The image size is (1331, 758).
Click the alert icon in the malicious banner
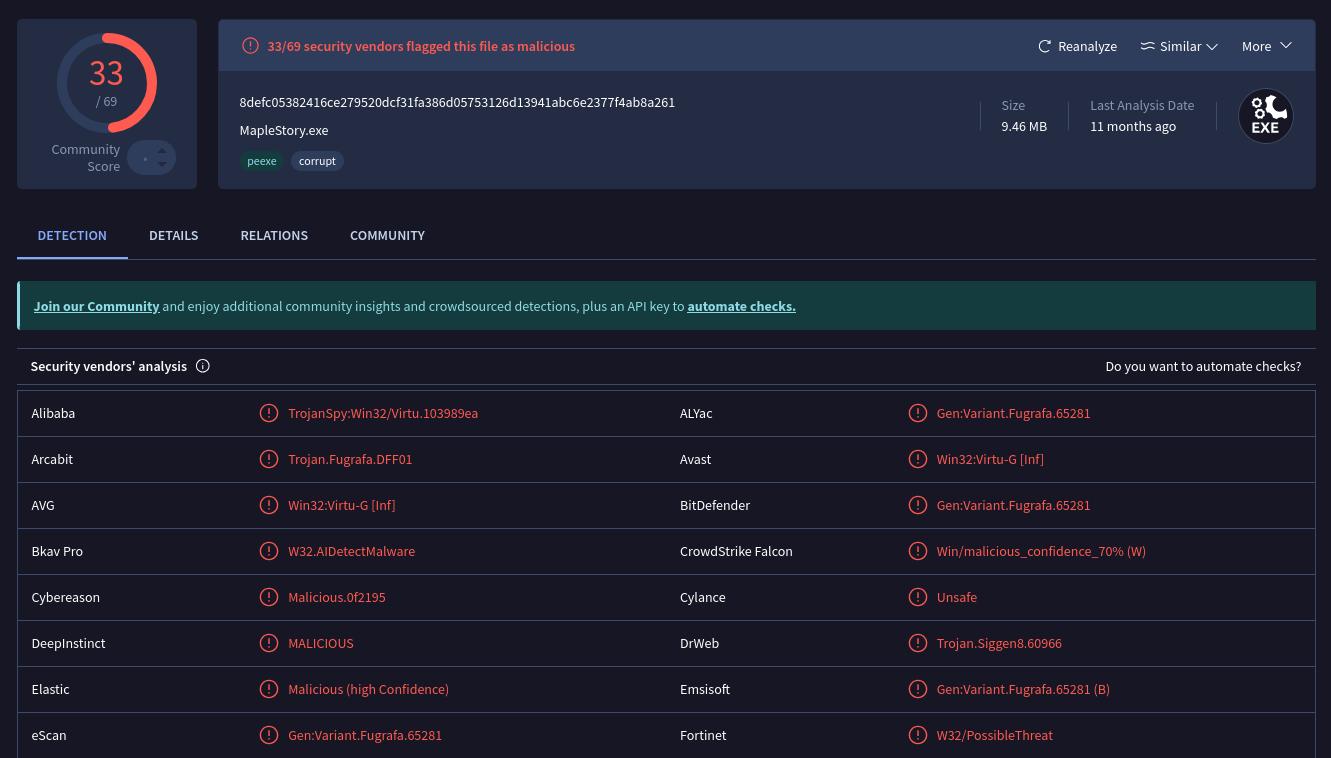coord(250,46)
